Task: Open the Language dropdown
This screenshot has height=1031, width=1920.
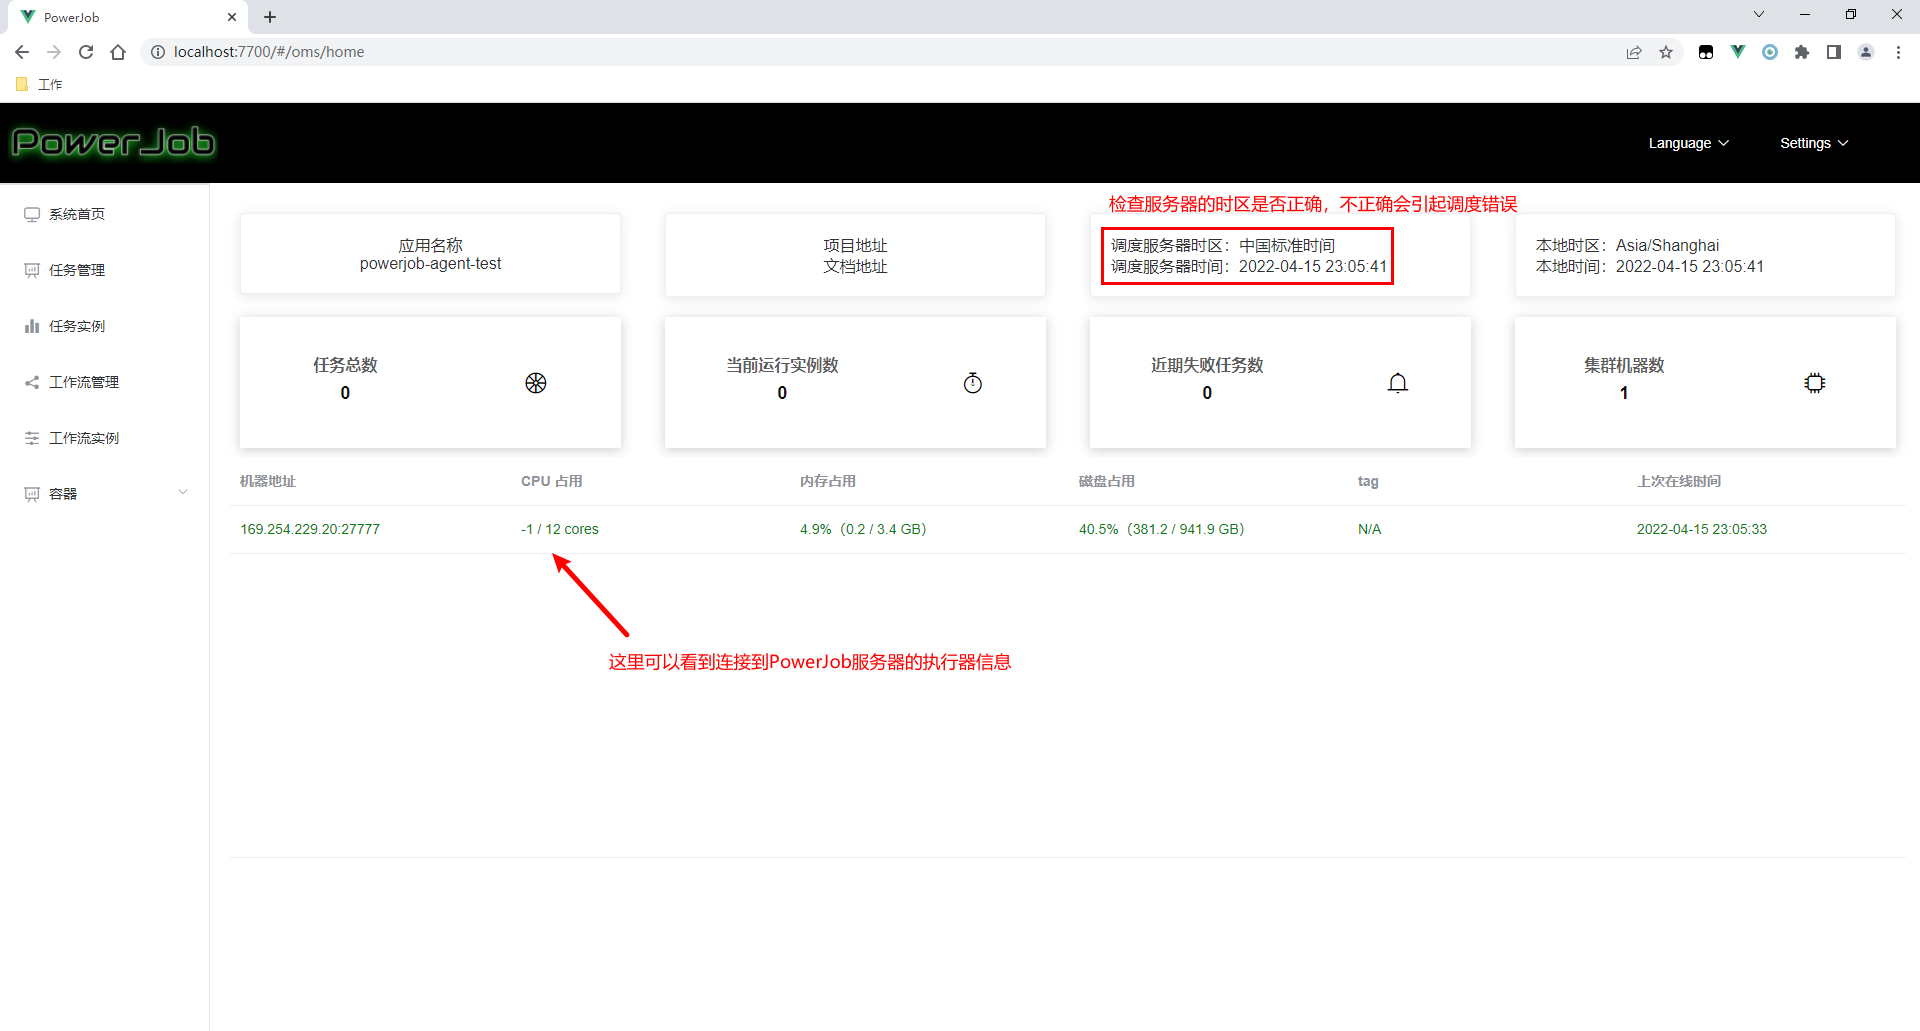Action: pos(1688,143)
